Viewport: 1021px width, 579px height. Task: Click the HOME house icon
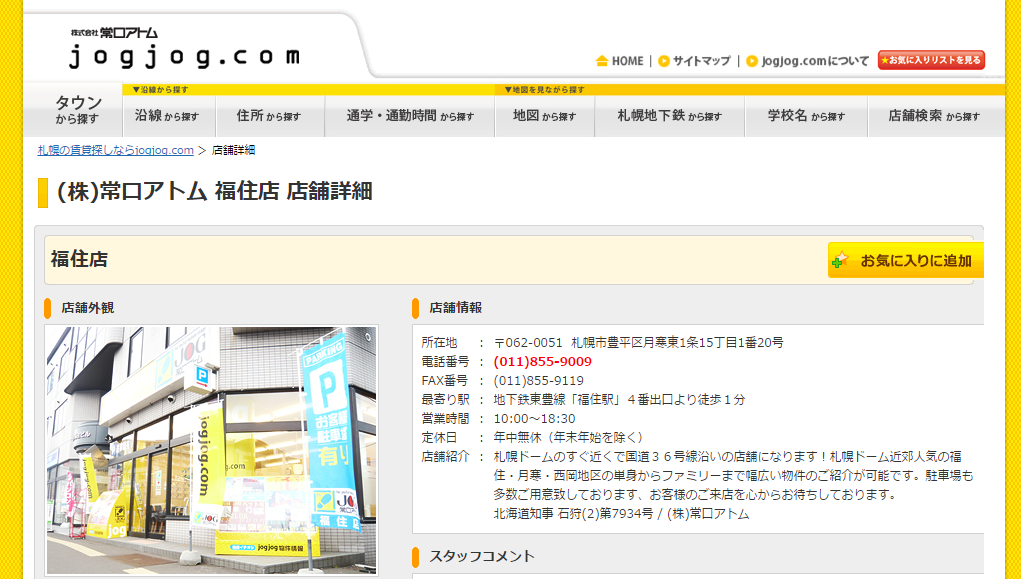(602, 61)
